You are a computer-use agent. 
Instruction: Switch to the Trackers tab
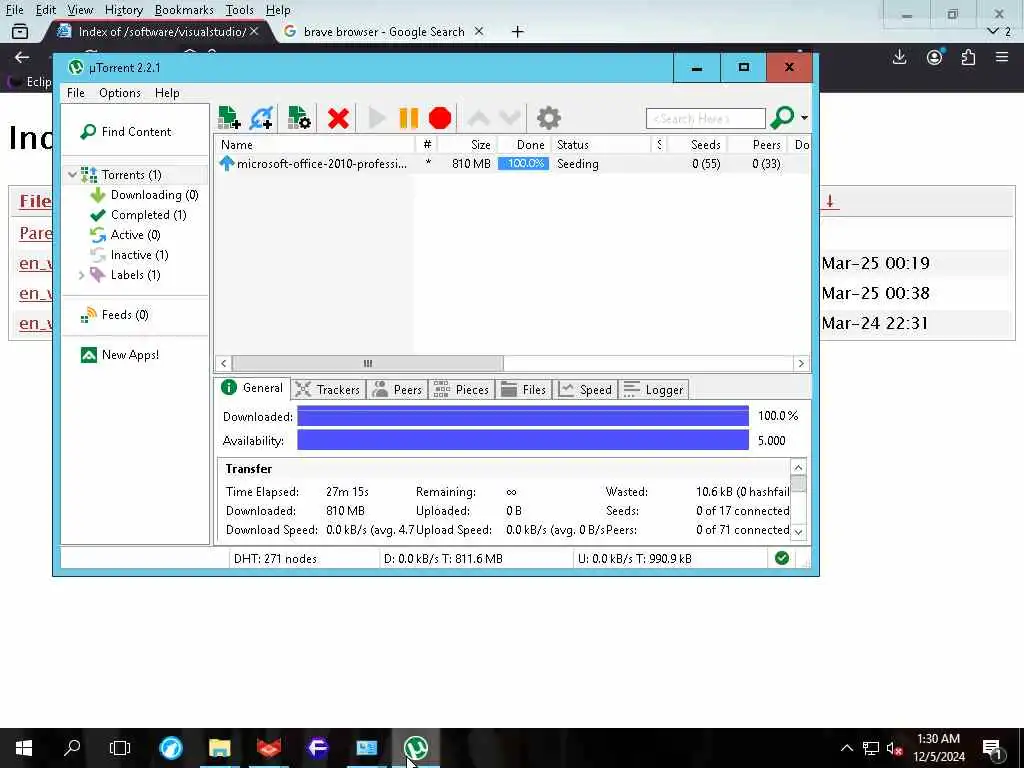tap(328, 390)
